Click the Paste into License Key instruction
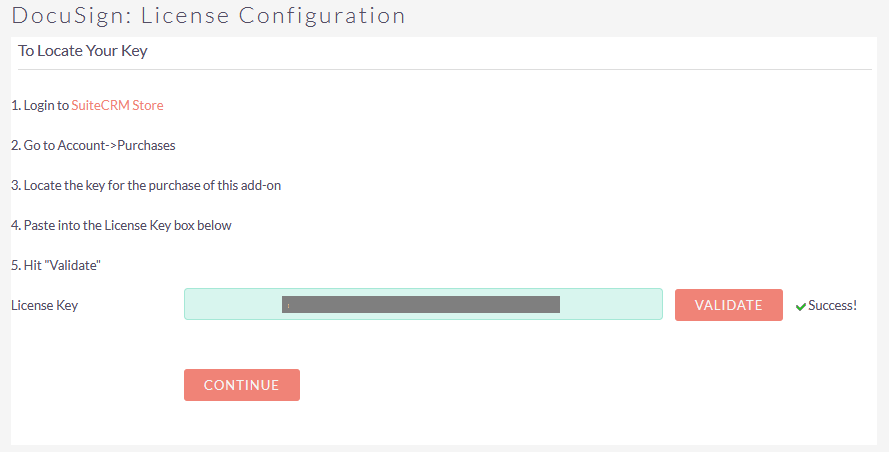 (x=121, y=225)
